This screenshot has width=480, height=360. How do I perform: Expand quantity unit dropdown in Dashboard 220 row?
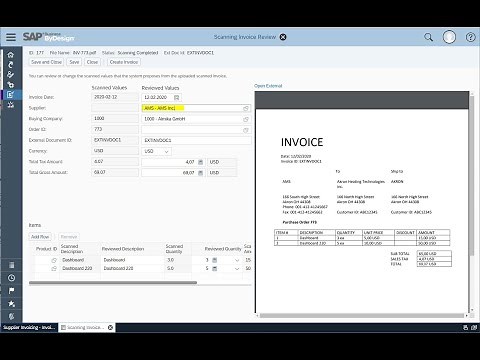(x=237, y=268)
